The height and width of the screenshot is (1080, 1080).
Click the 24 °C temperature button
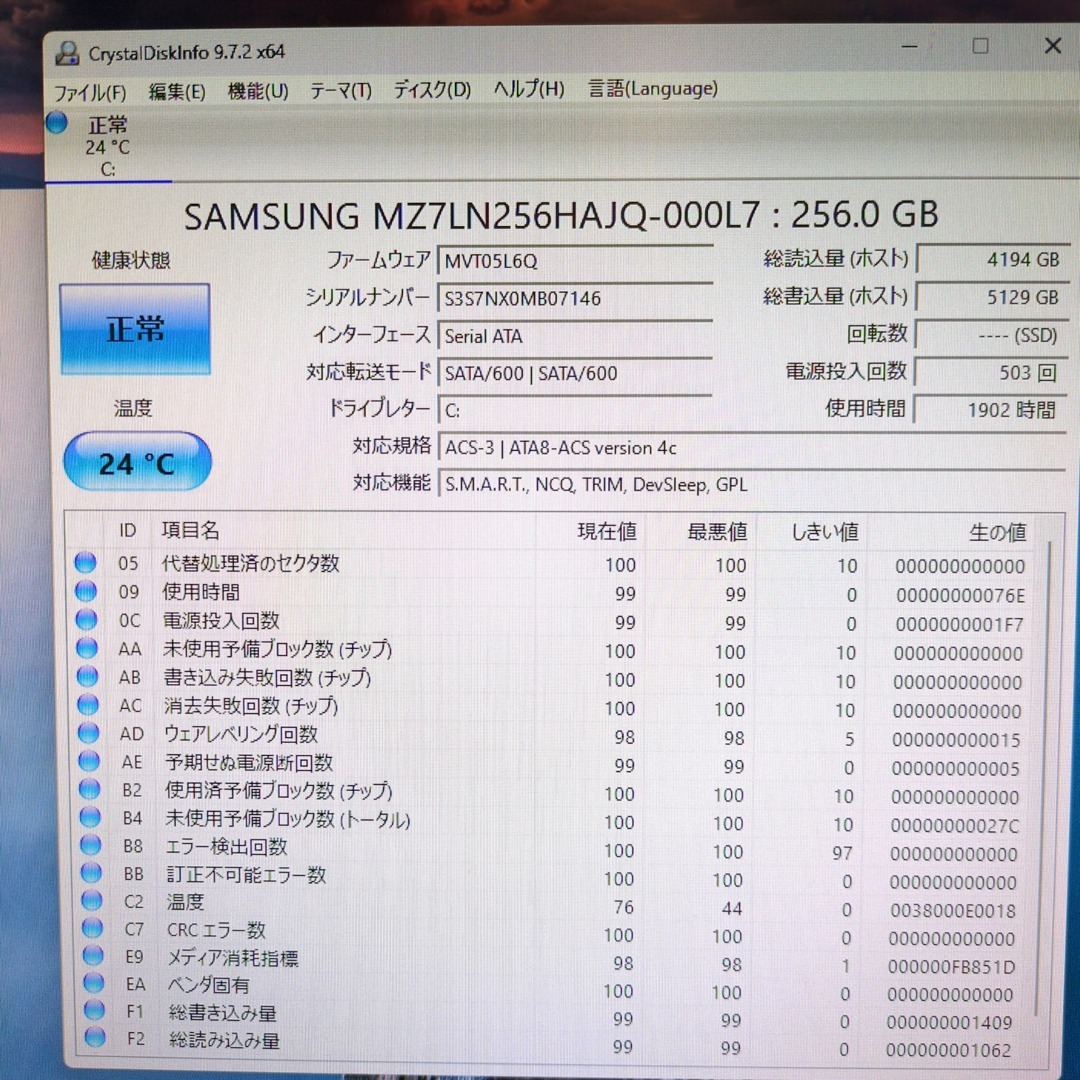[x=137, y=461]
